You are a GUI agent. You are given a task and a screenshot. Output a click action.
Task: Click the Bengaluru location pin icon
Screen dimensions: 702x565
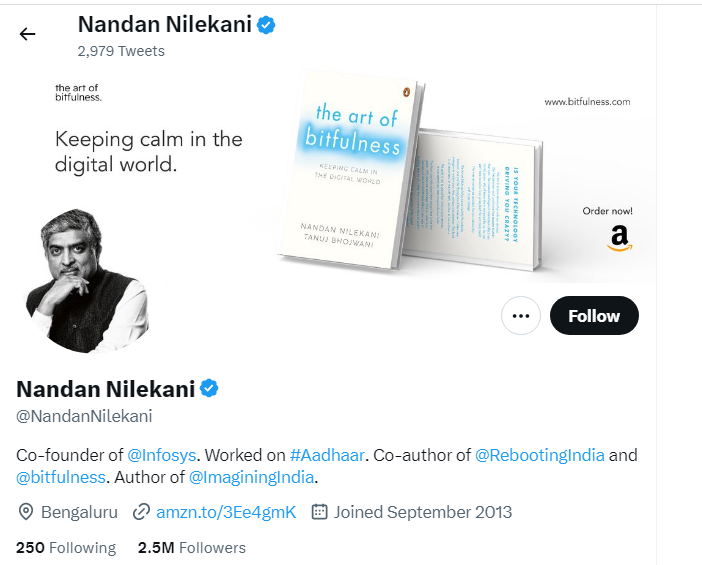(x=26, y=512)
